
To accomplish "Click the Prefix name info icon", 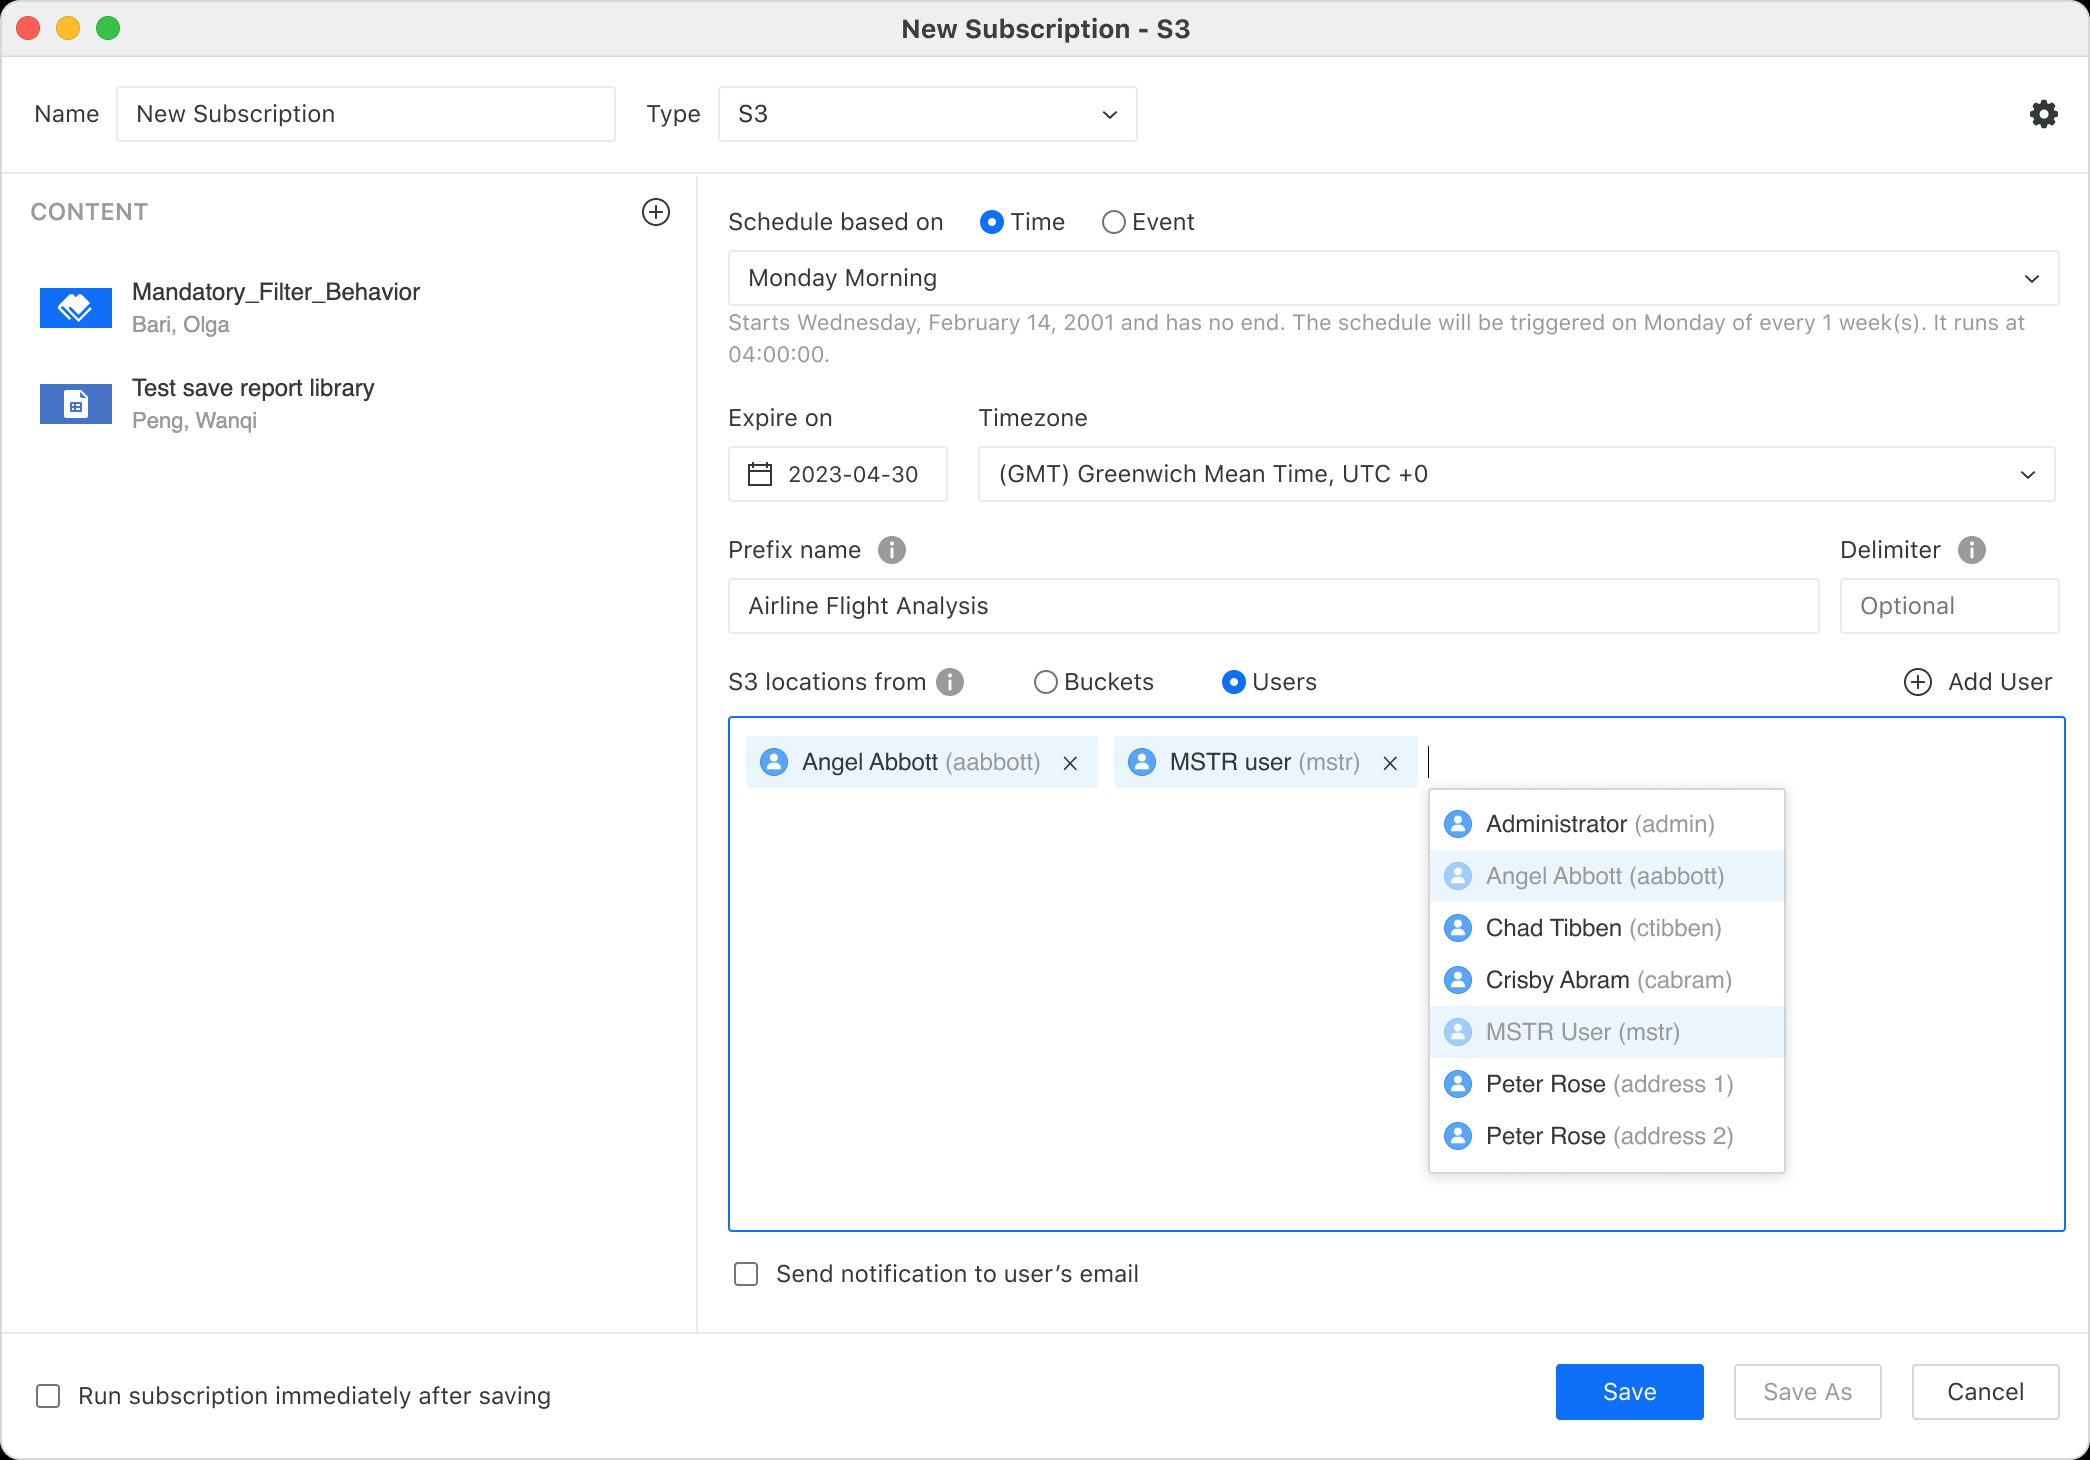I will click(891, 550).
